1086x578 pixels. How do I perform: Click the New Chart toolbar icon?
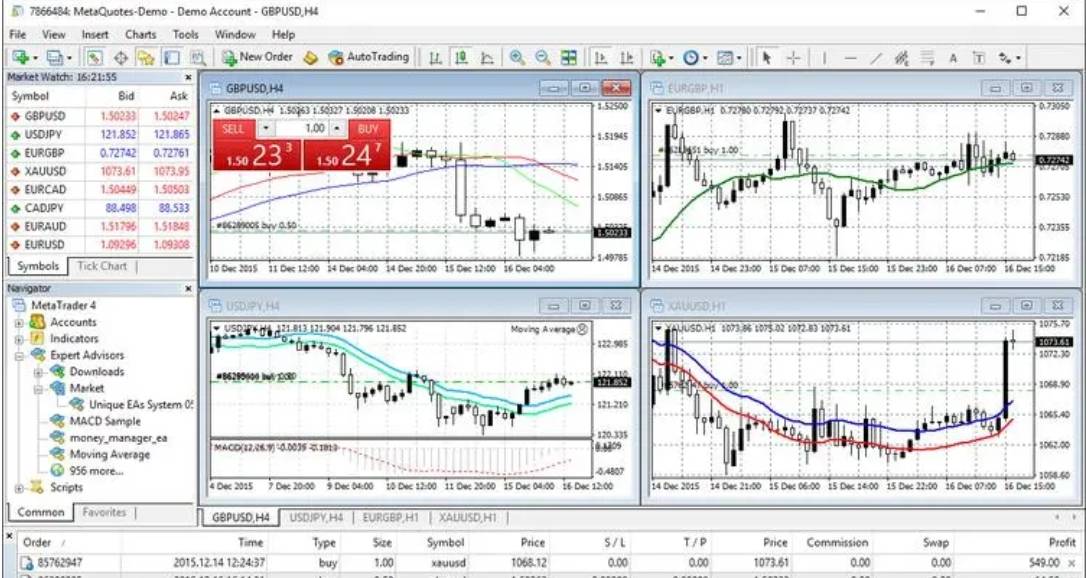coord(19,57)
